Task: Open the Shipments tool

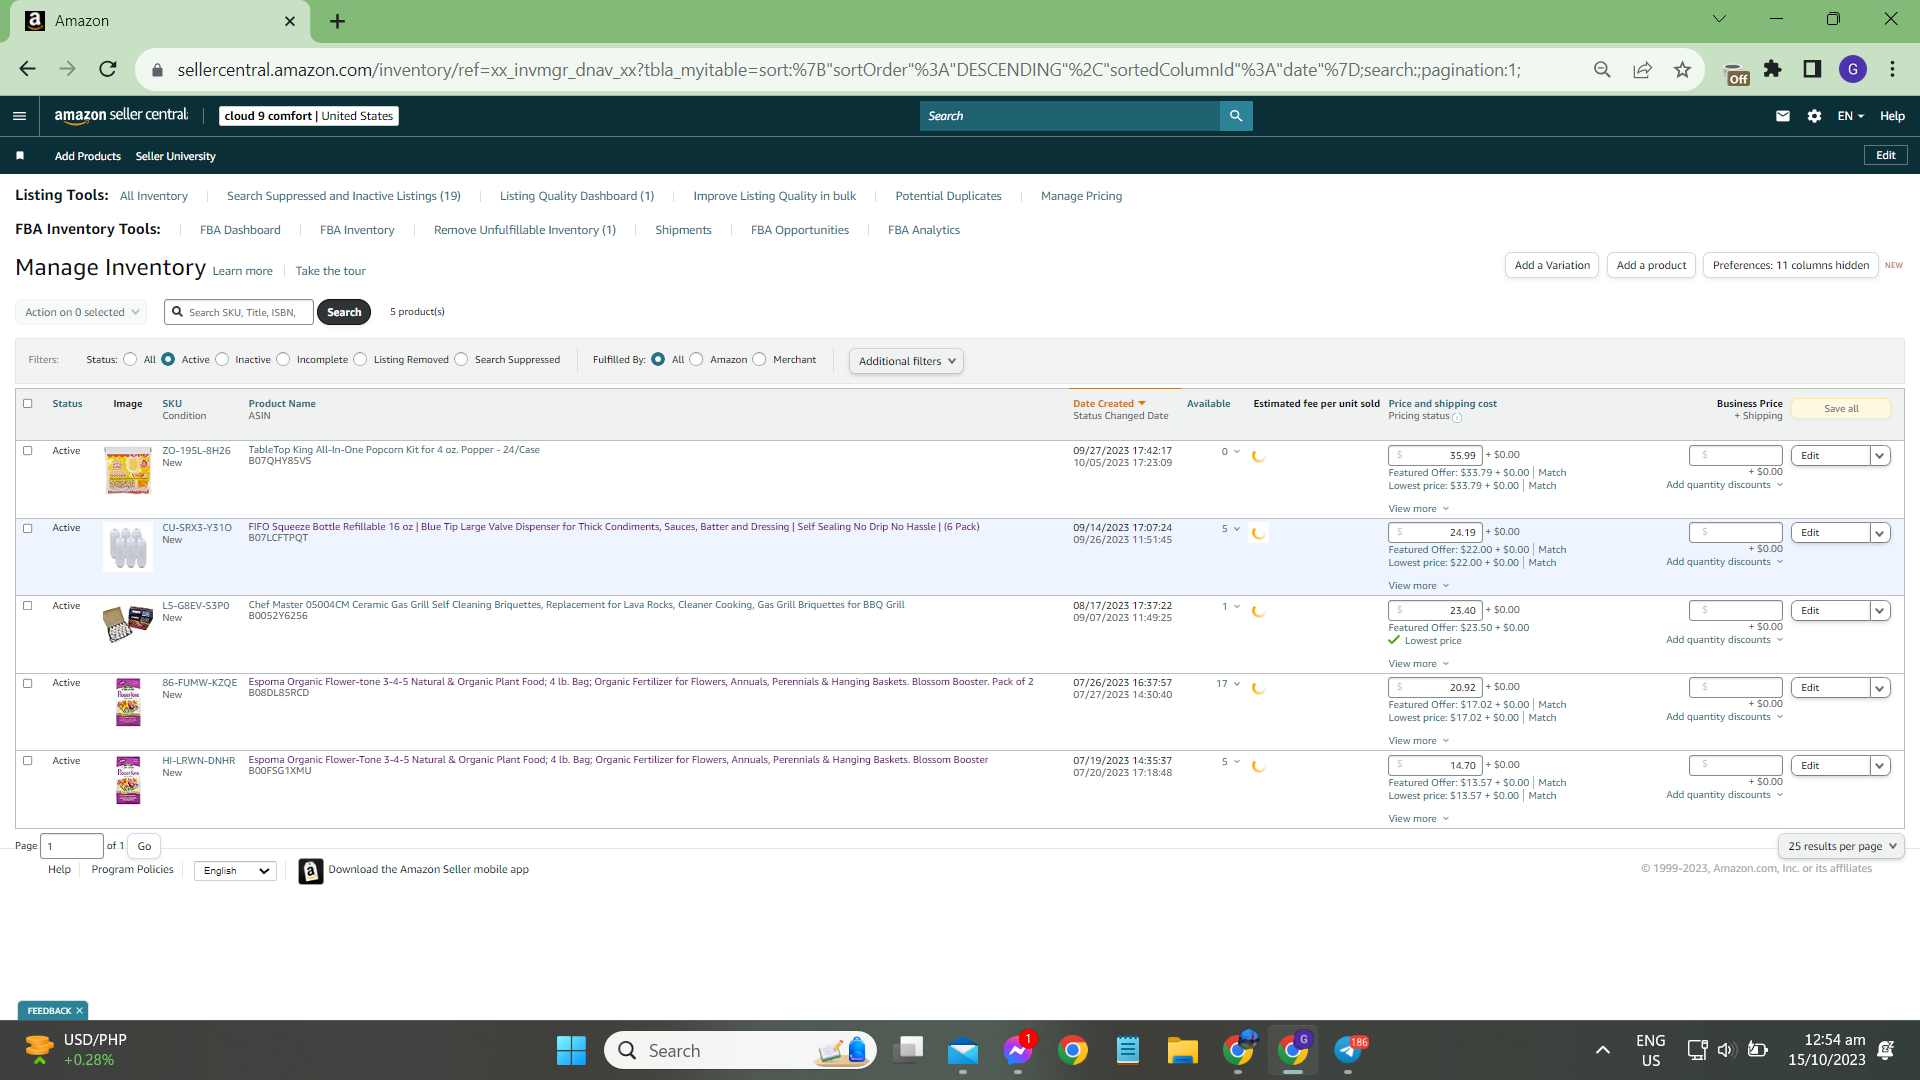Action: click(683, 230)
